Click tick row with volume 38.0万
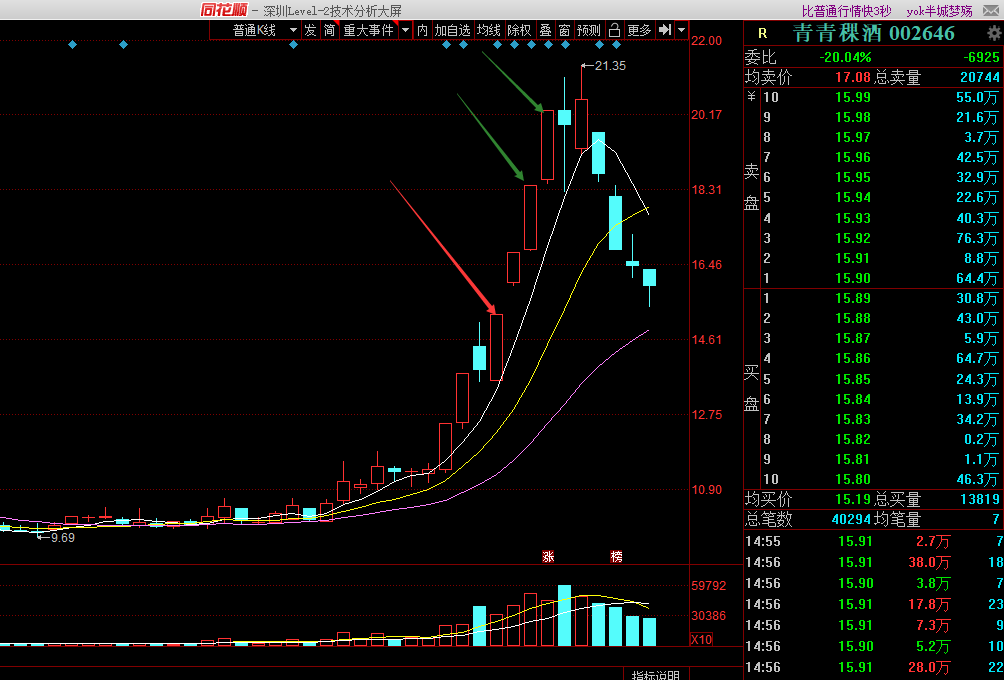This screenshot has height=680, width=1004. tap(873, 562)
